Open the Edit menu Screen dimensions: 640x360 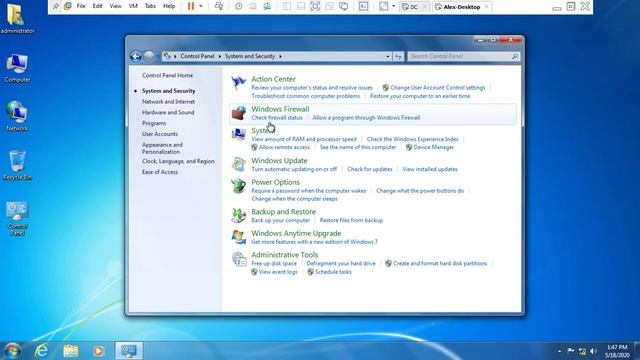[x=97, y=6]
